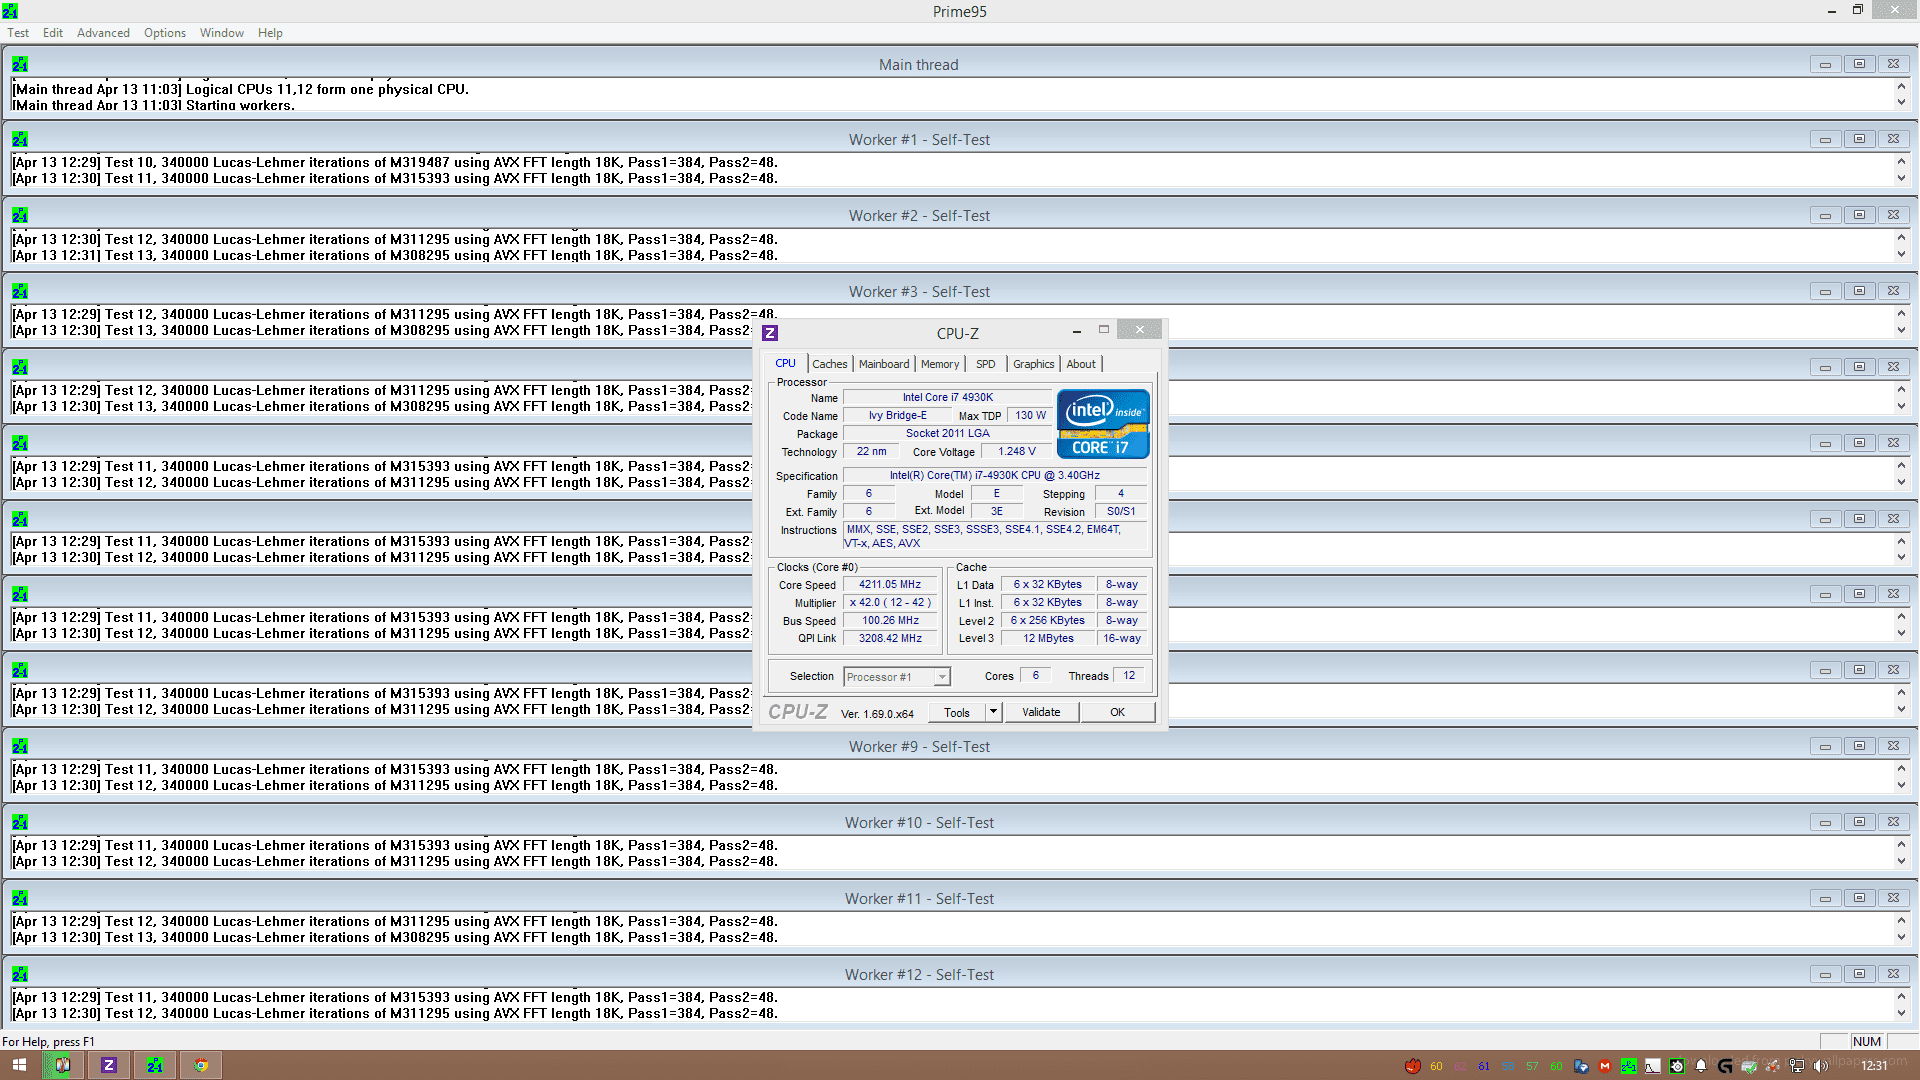The image size is (1920, 1080).
Task: Switch to the About tab in CPU-Z
Action: [x=1081, y=364]
